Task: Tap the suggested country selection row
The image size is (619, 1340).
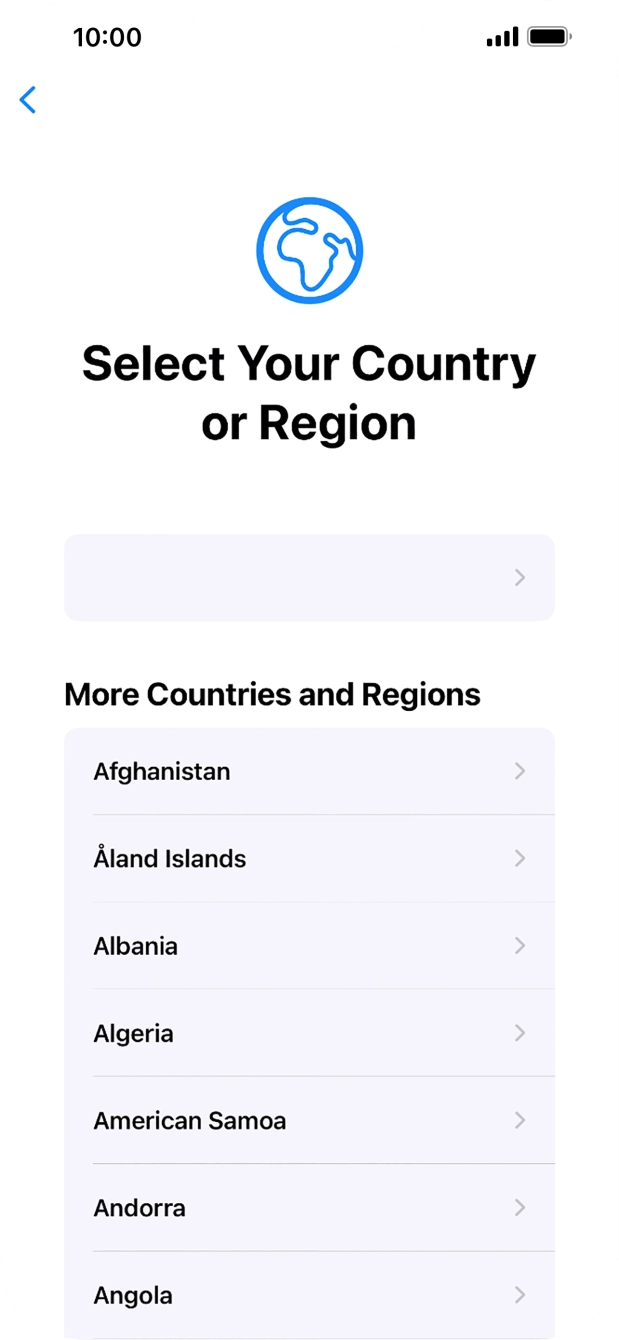Action: click(309, 578)
